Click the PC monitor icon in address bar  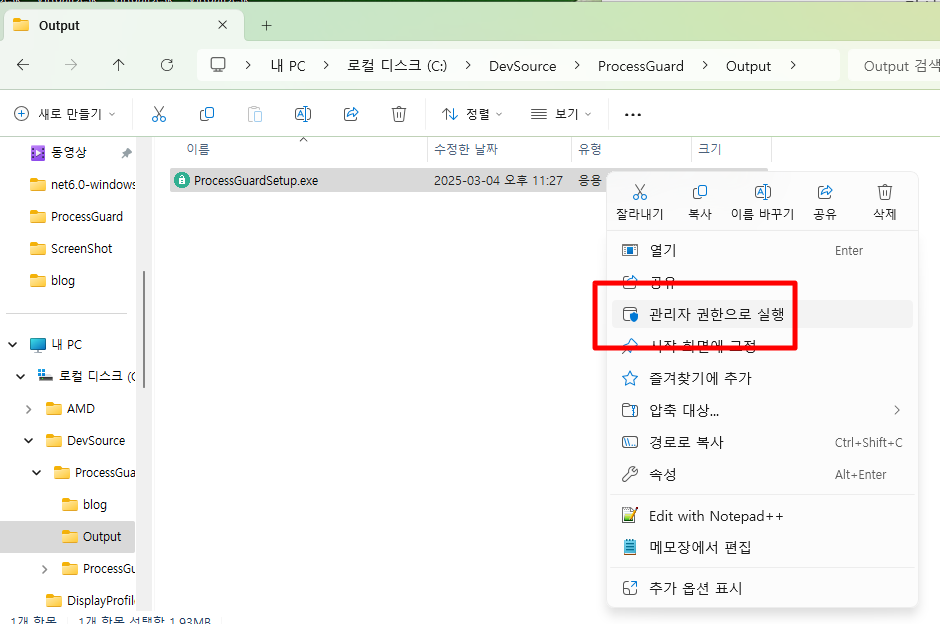pyautogui.click(x=218, y=65)
